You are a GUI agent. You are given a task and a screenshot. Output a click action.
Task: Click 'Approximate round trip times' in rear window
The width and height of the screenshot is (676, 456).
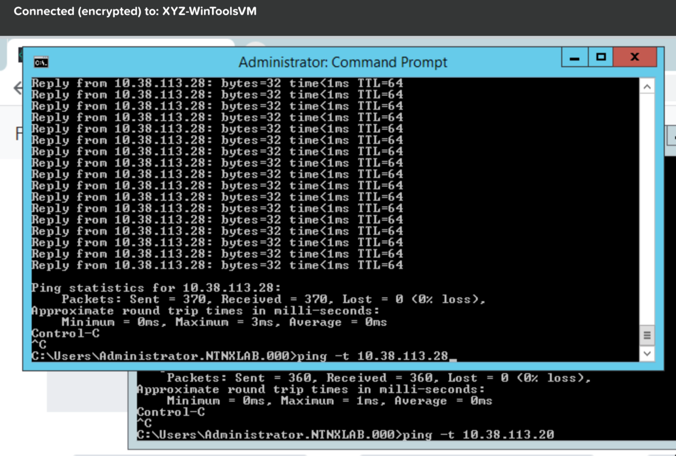pos(311,389)
